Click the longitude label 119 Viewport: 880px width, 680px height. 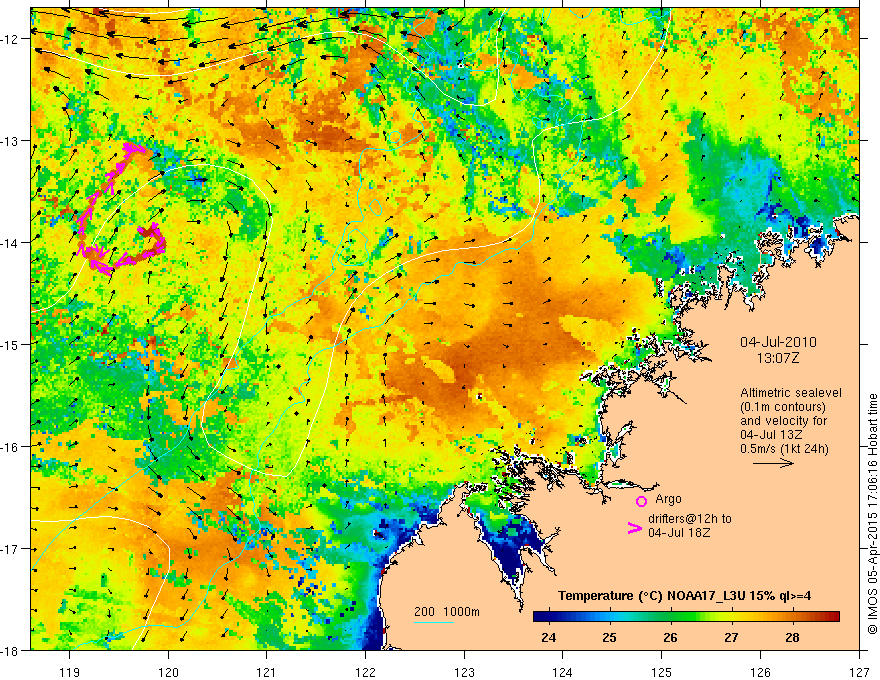70,672
